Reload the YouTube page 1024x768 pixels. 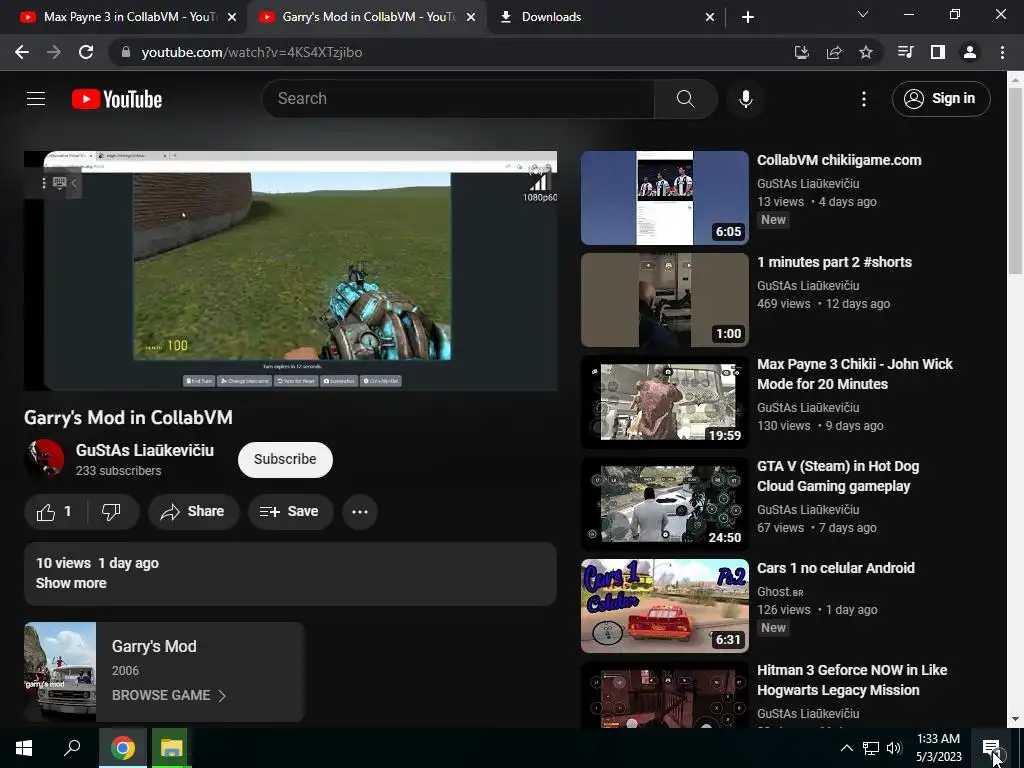(x=86, y=52)
